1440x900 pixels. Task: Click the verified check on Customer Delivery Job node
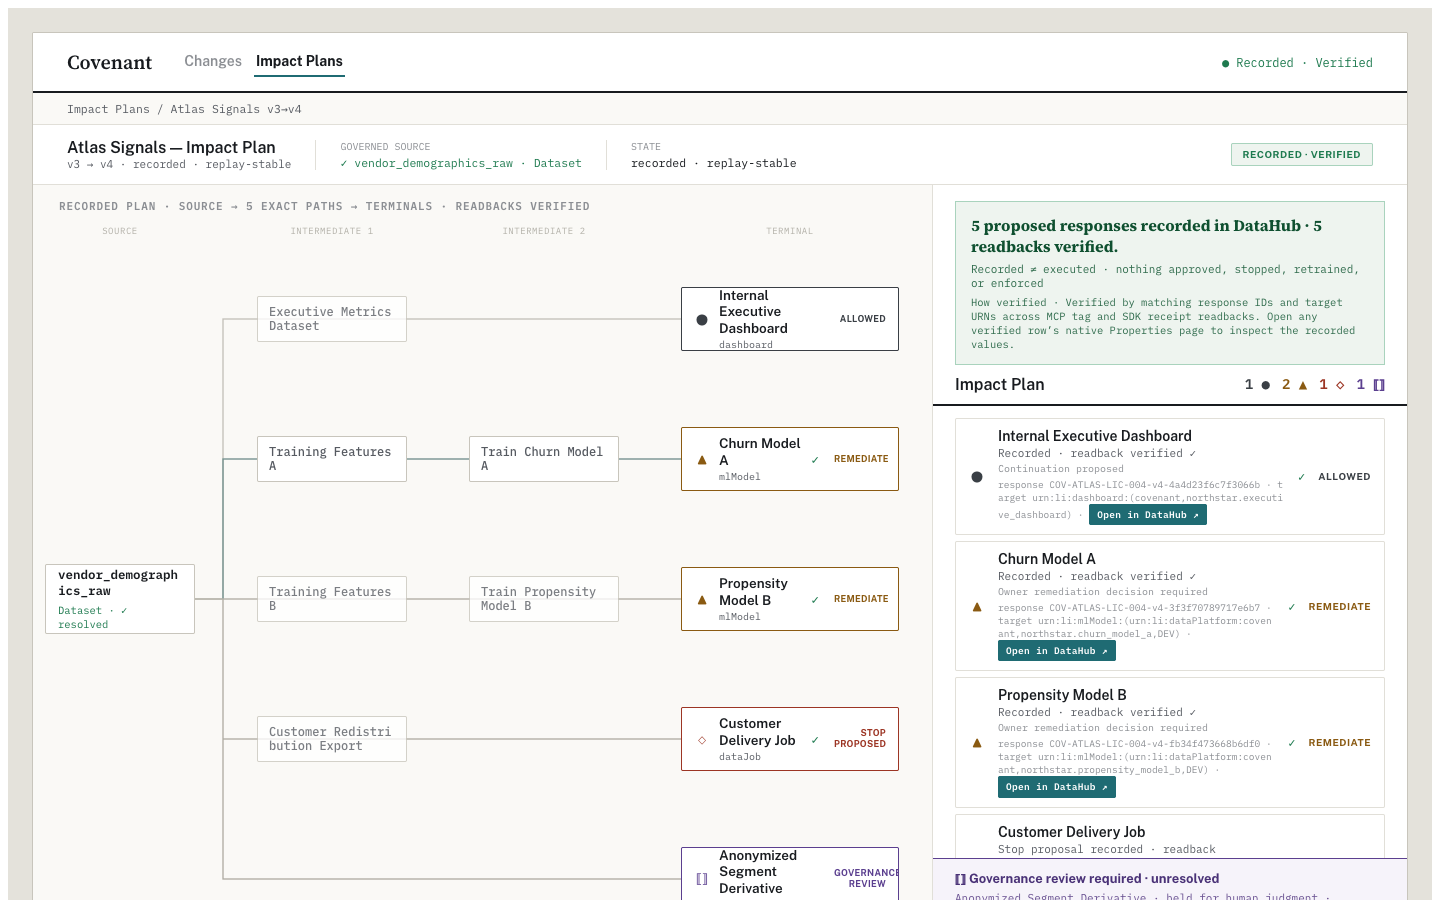point(815,740)
